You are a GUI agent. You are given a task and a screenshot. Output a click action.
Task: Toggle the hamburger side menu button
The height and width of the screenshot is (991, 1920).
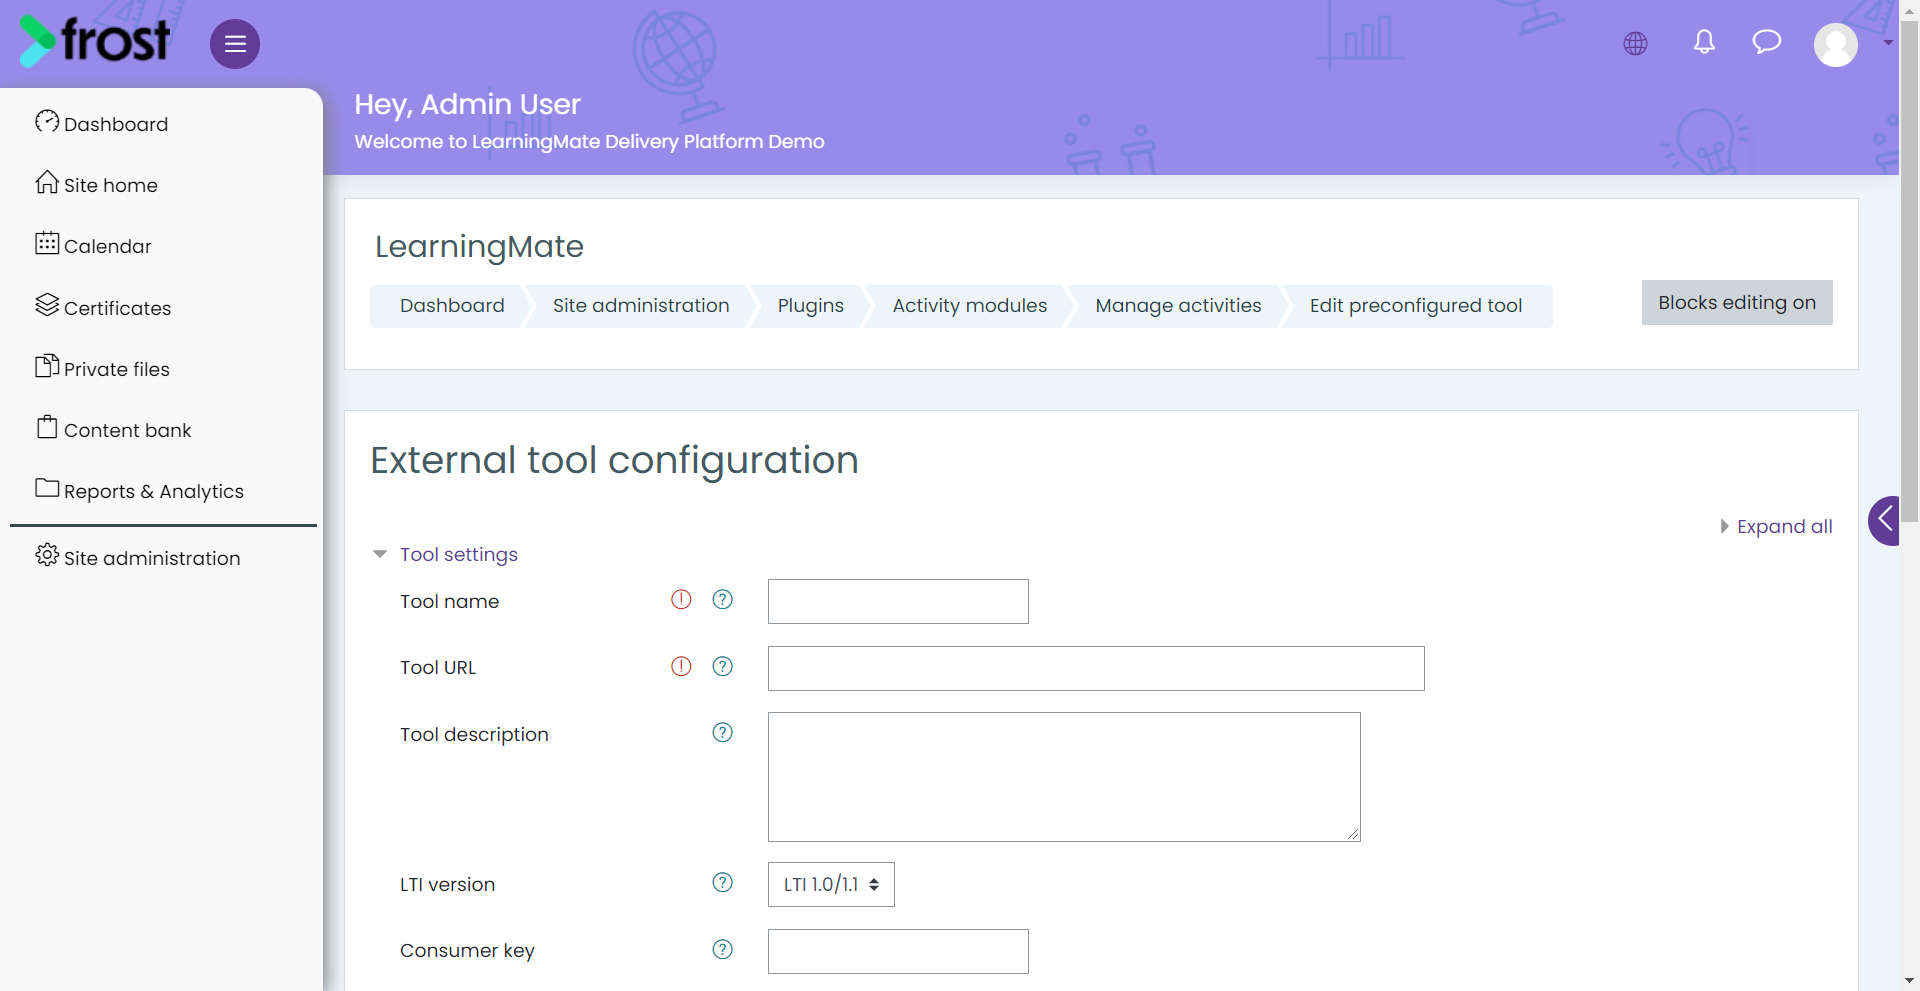pyautogui.click(x=235, y=44)
